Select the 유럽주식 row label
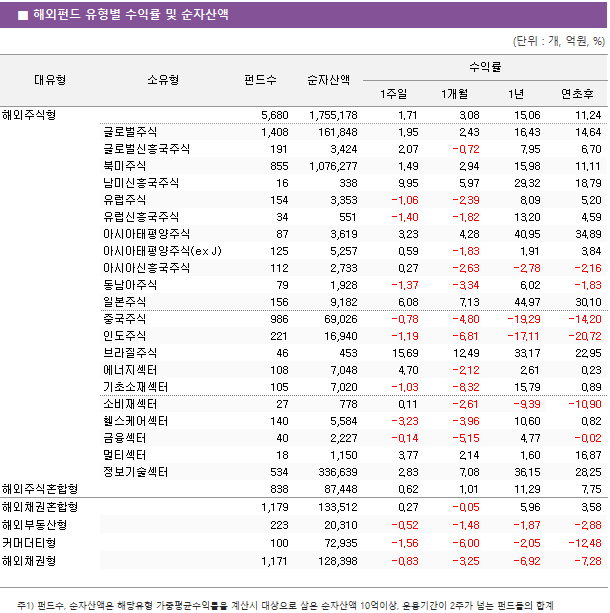The width and height of the screenshot is (610, 613). [125, 200]
